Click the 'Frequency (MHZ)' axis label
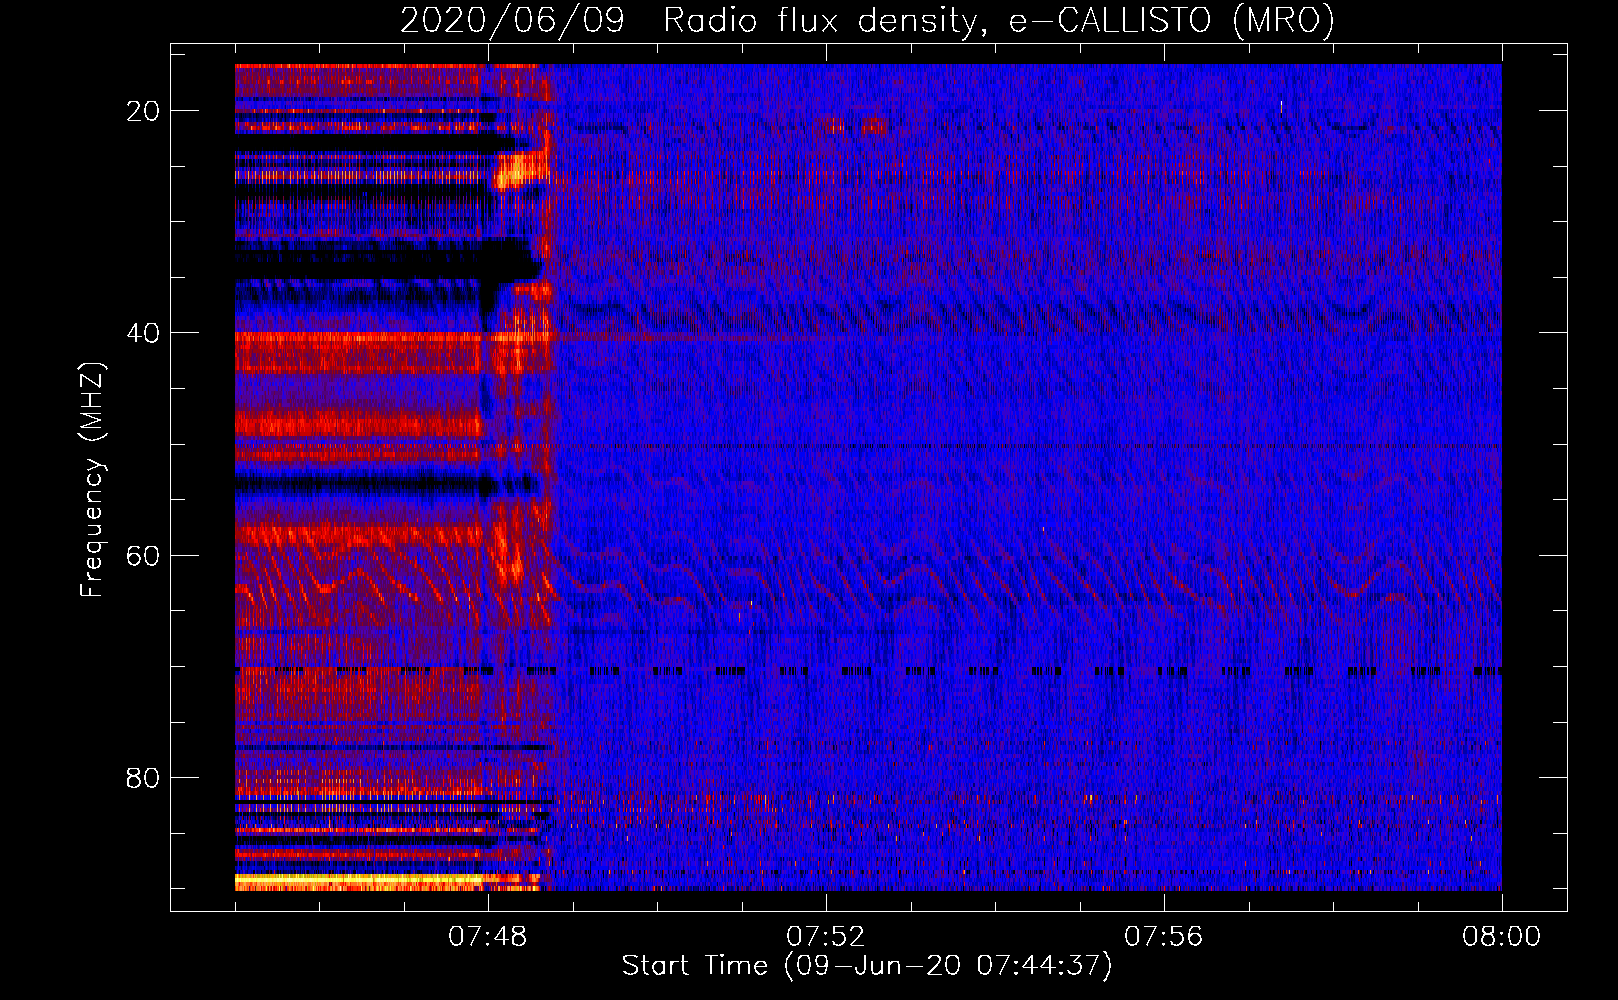The width and height of the screenshot is (1618, 1000). [92, 480]
